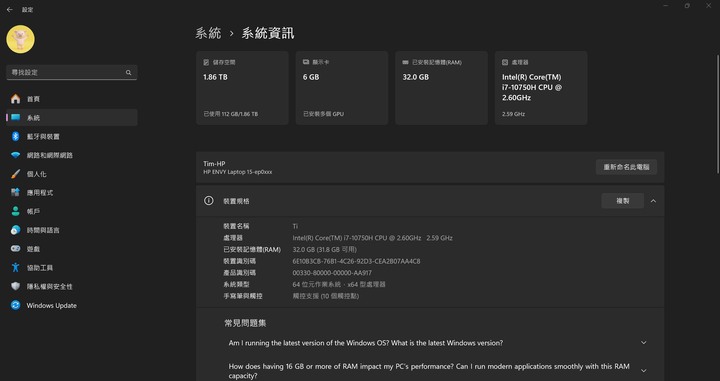720x381 pixels.
Task: Restore down the Settings window
Action: pos(687,6)
